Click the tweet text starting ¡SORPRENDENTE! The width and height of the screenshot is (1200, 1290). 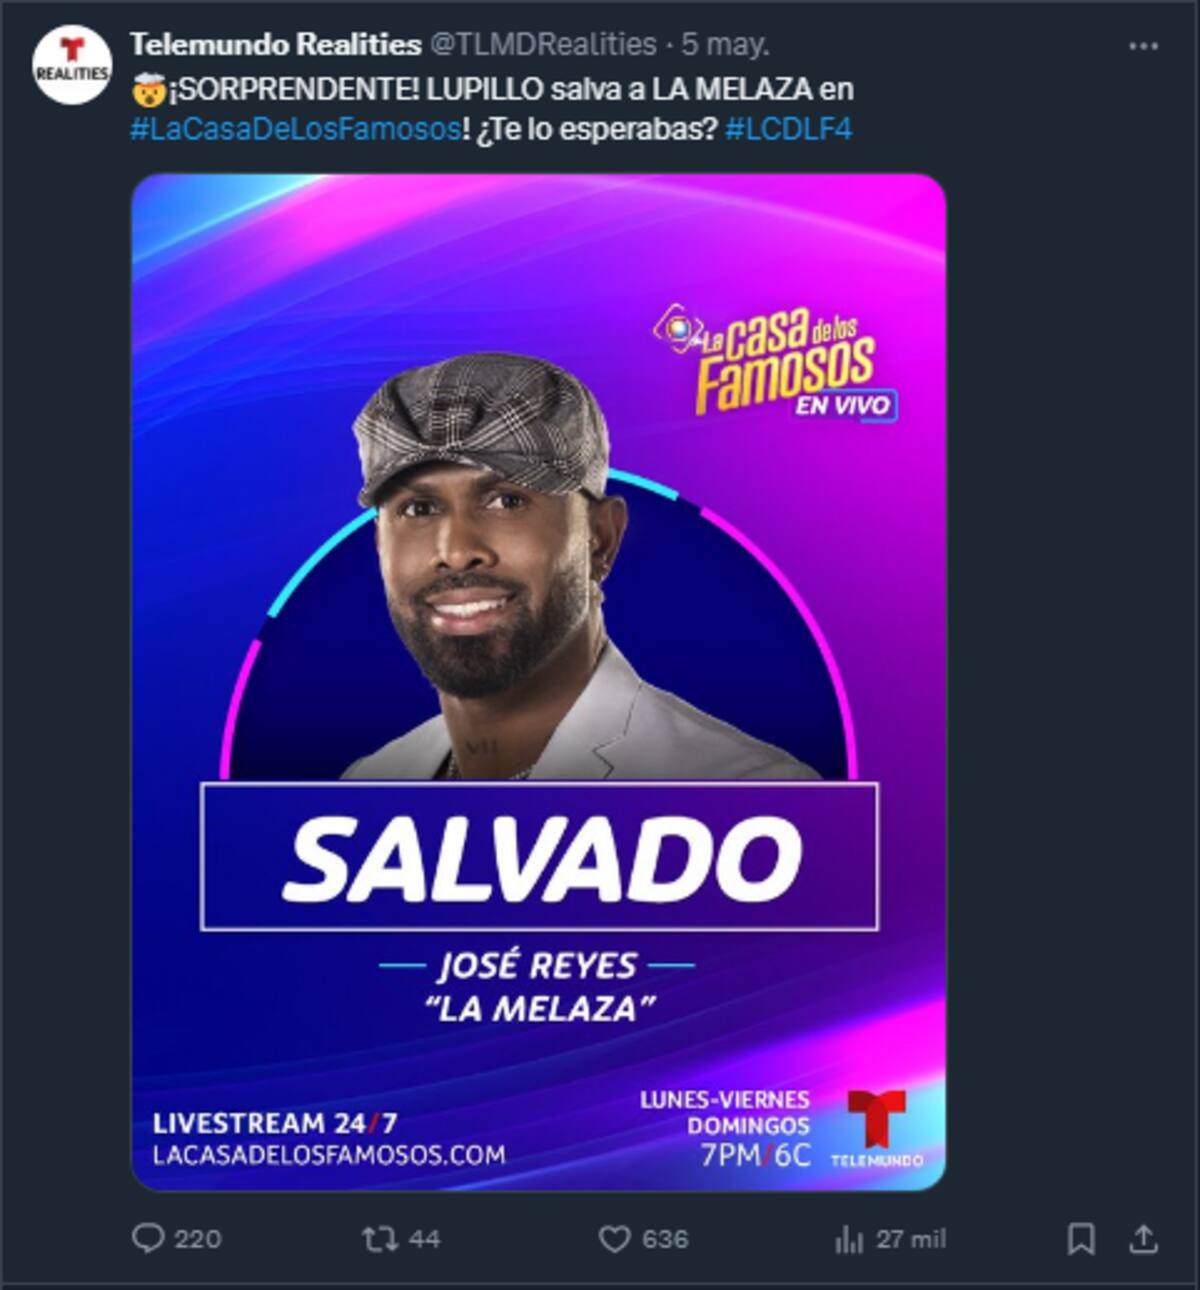click(x=492, y=109)
